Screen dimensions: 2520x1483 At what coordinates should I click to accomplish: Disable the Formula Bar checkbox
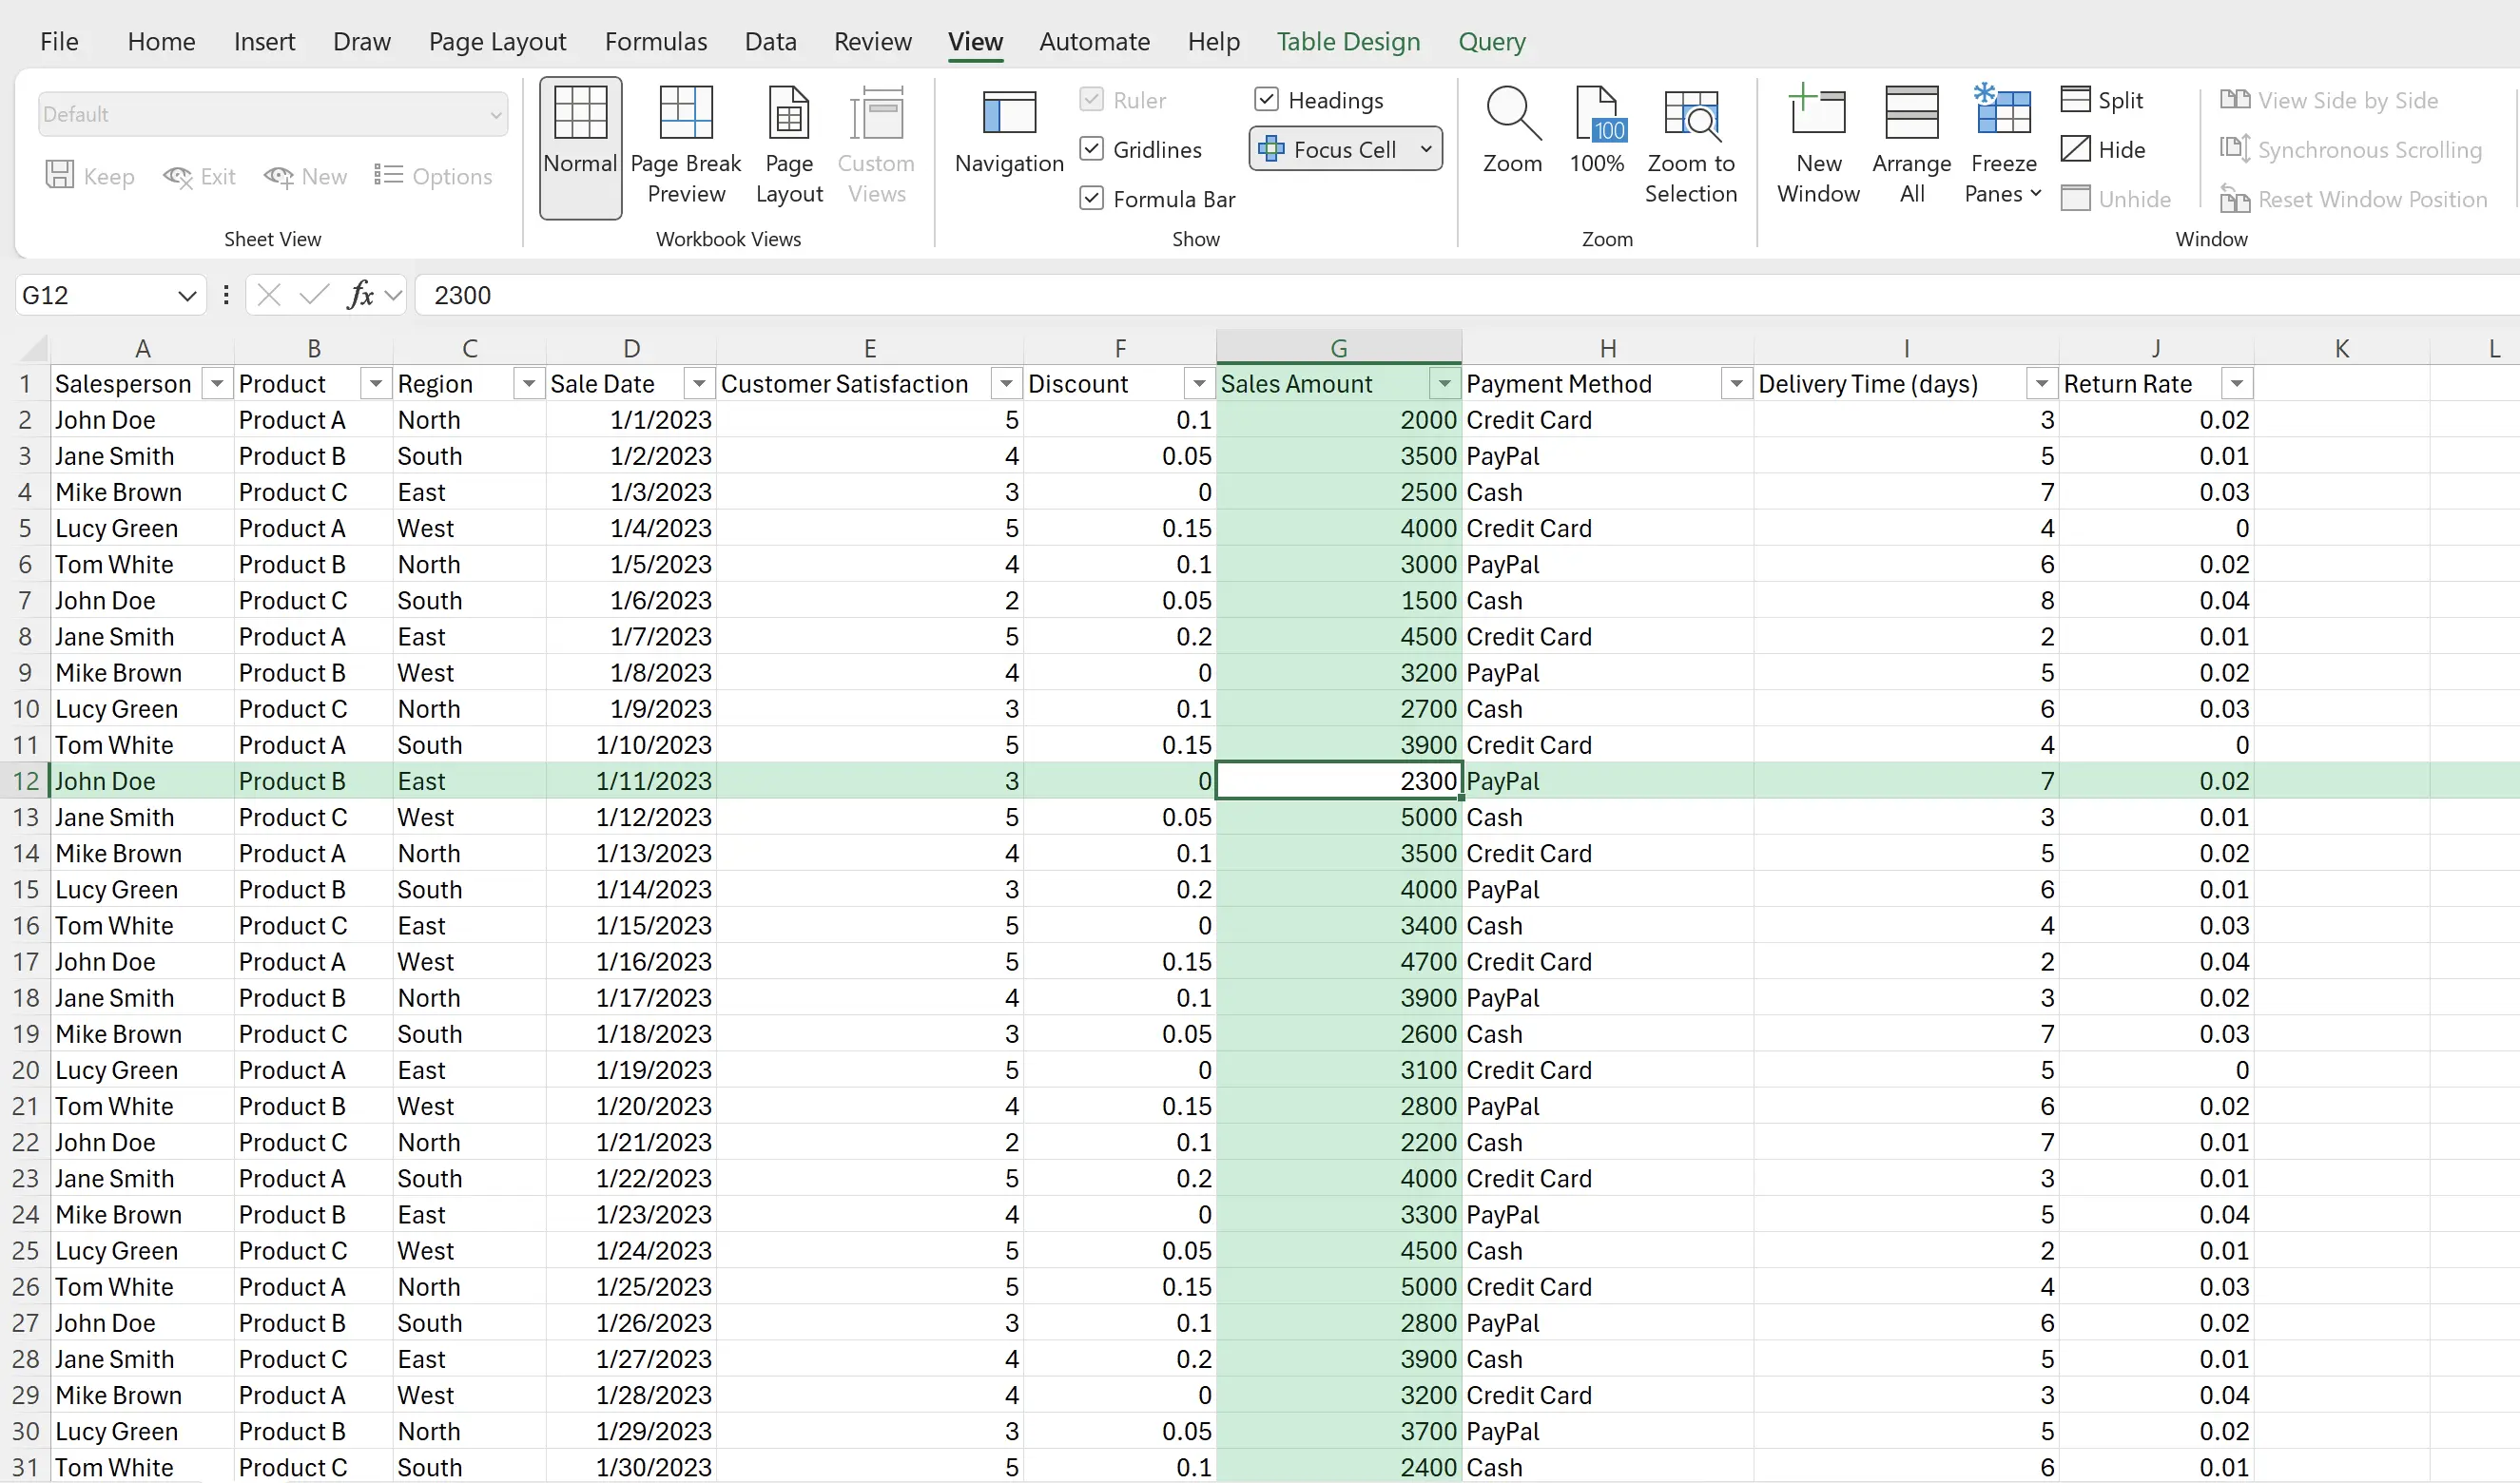tap(1091, 199)
